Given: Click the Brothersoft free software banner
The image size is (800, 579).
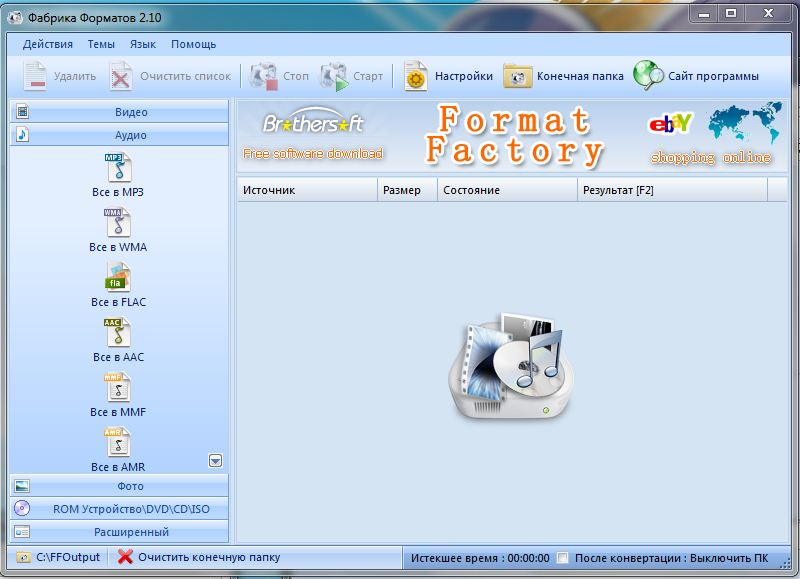Looking at the screenshot, I should [x=313, y=134].
